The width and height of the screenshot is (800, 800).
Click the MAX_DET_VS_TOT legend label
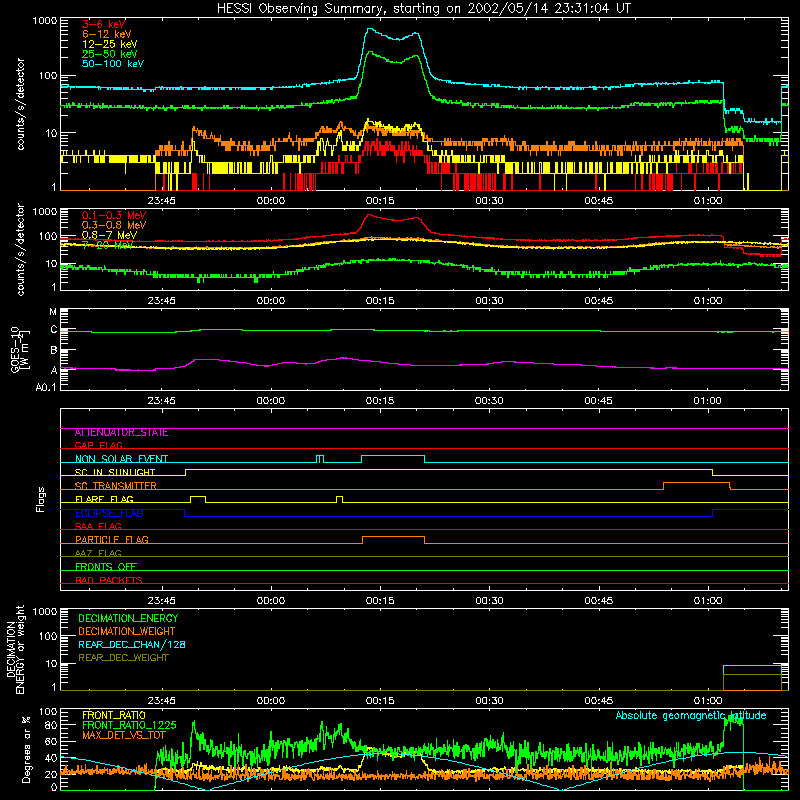point(123,735)
